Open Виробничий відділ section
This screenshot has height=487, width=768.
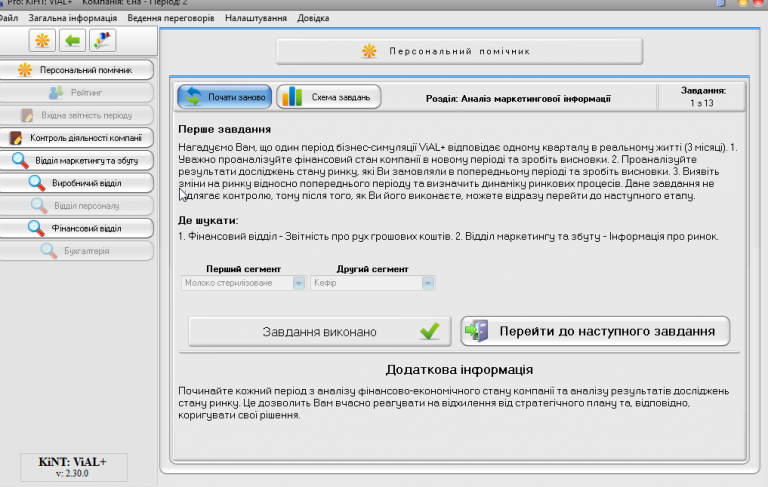click(76, 183)
